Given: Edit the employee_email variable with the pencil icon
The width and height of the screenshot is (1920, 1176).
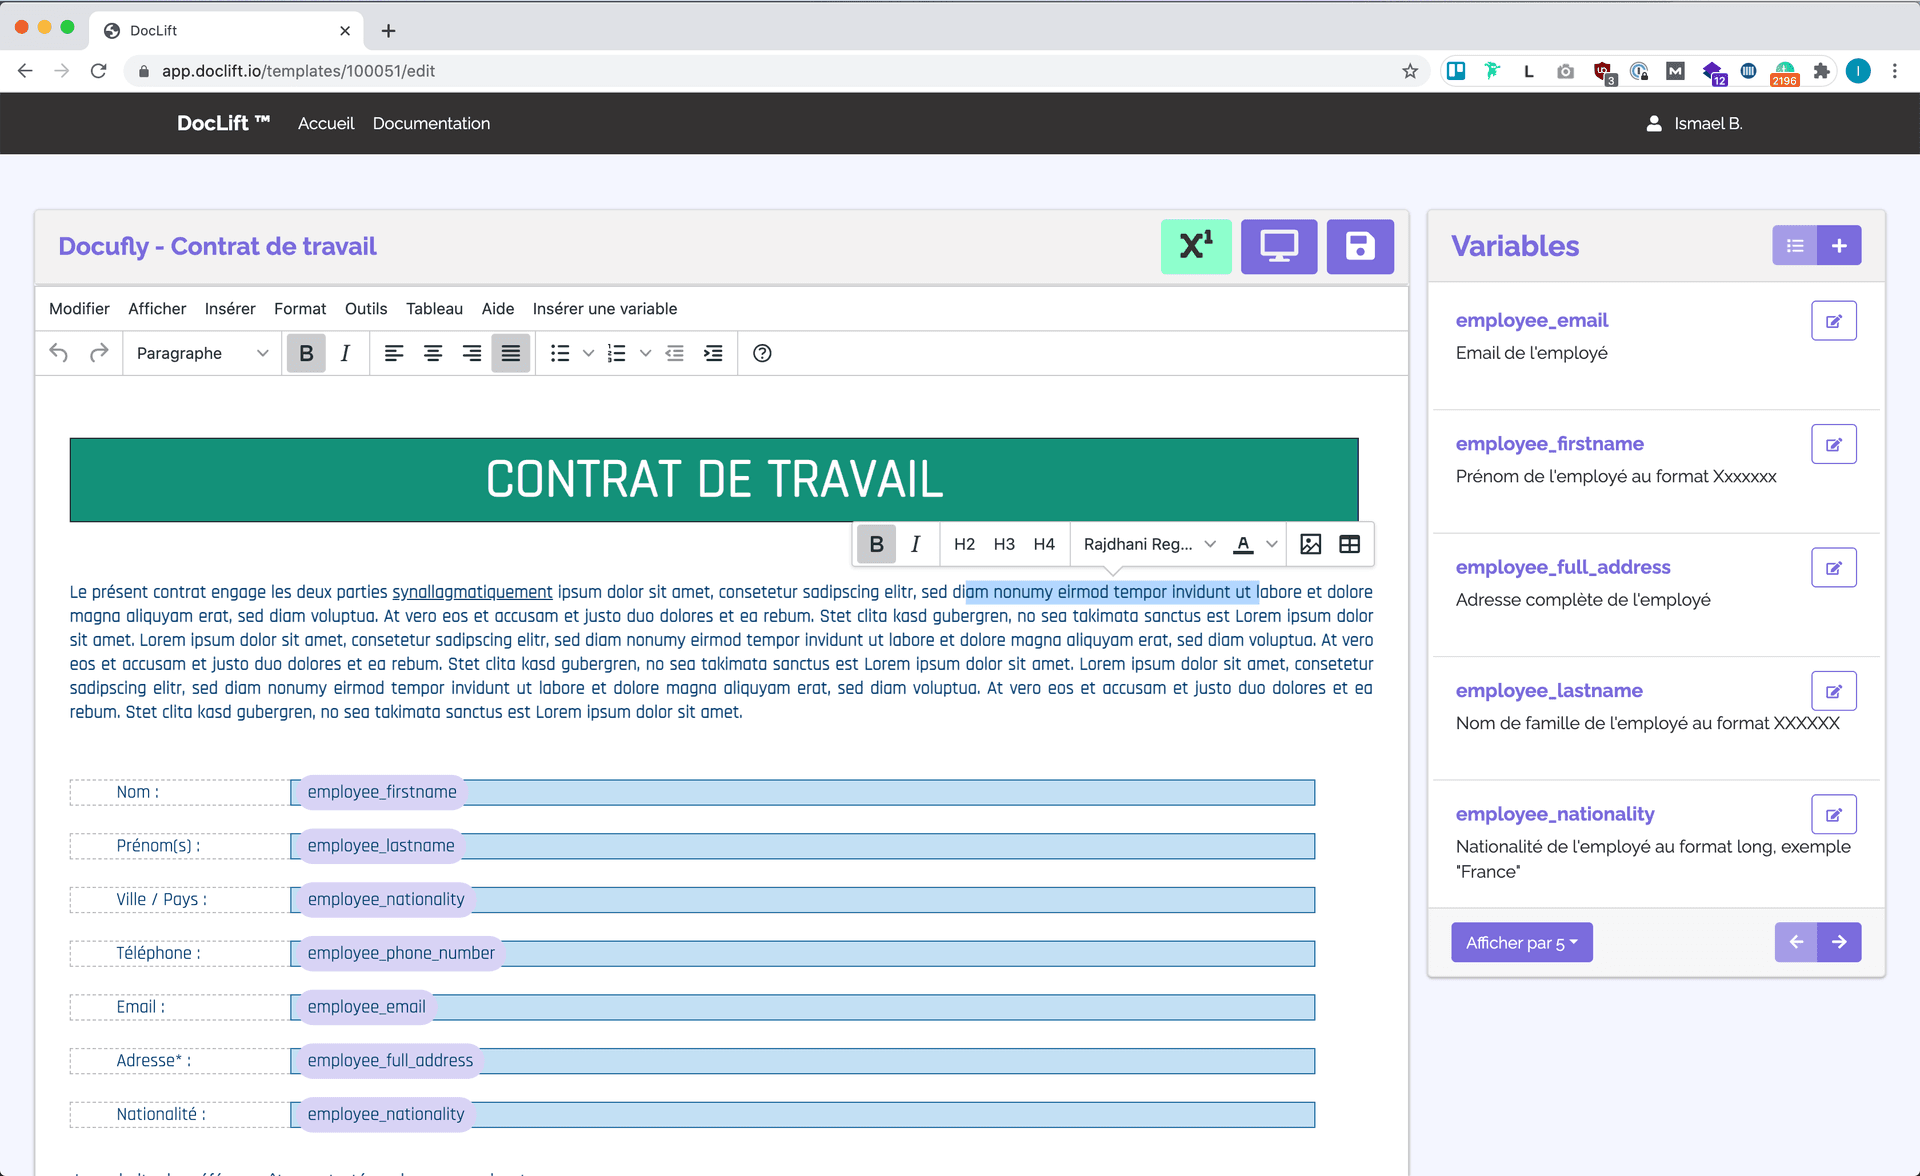Looking at the screenshot, I should point(1834,320).
